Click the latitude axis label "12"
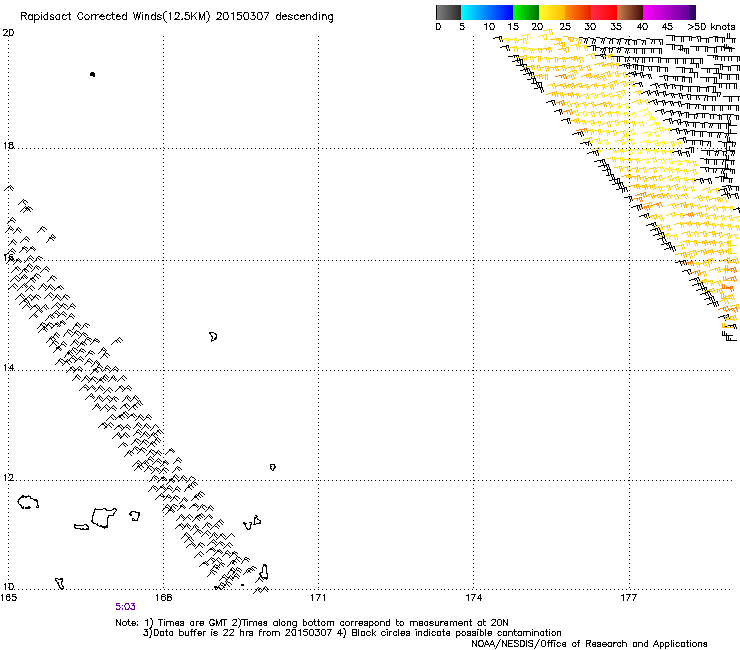740x650 pixels. [8, 478]
